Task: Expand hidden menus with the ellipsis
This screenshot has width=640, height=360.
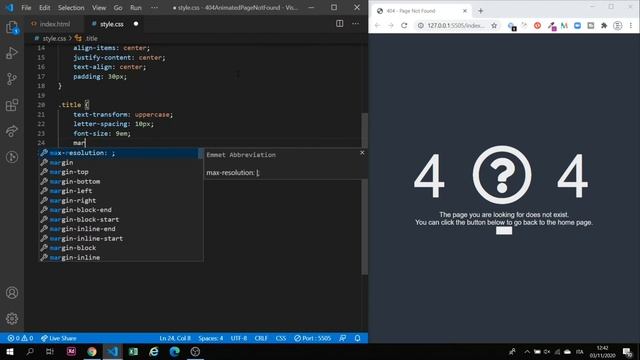Action: pos(154,8)
